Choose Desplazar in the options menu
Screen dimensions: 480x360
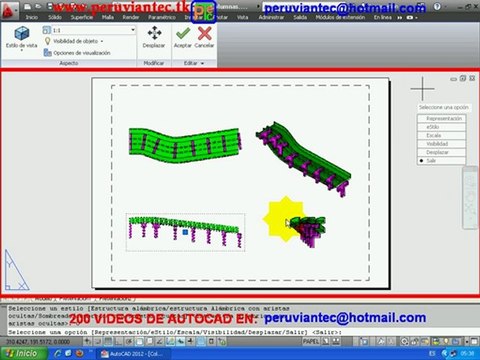[441, 152]
